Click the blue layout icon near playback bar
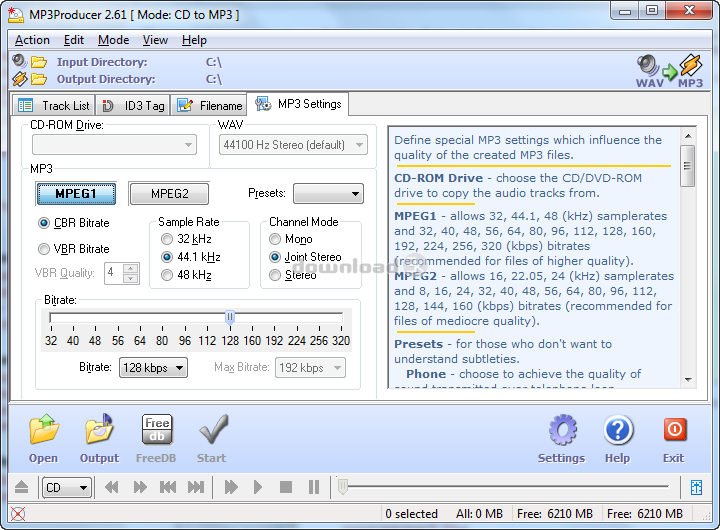720x530 pixels. click(696, 487)
